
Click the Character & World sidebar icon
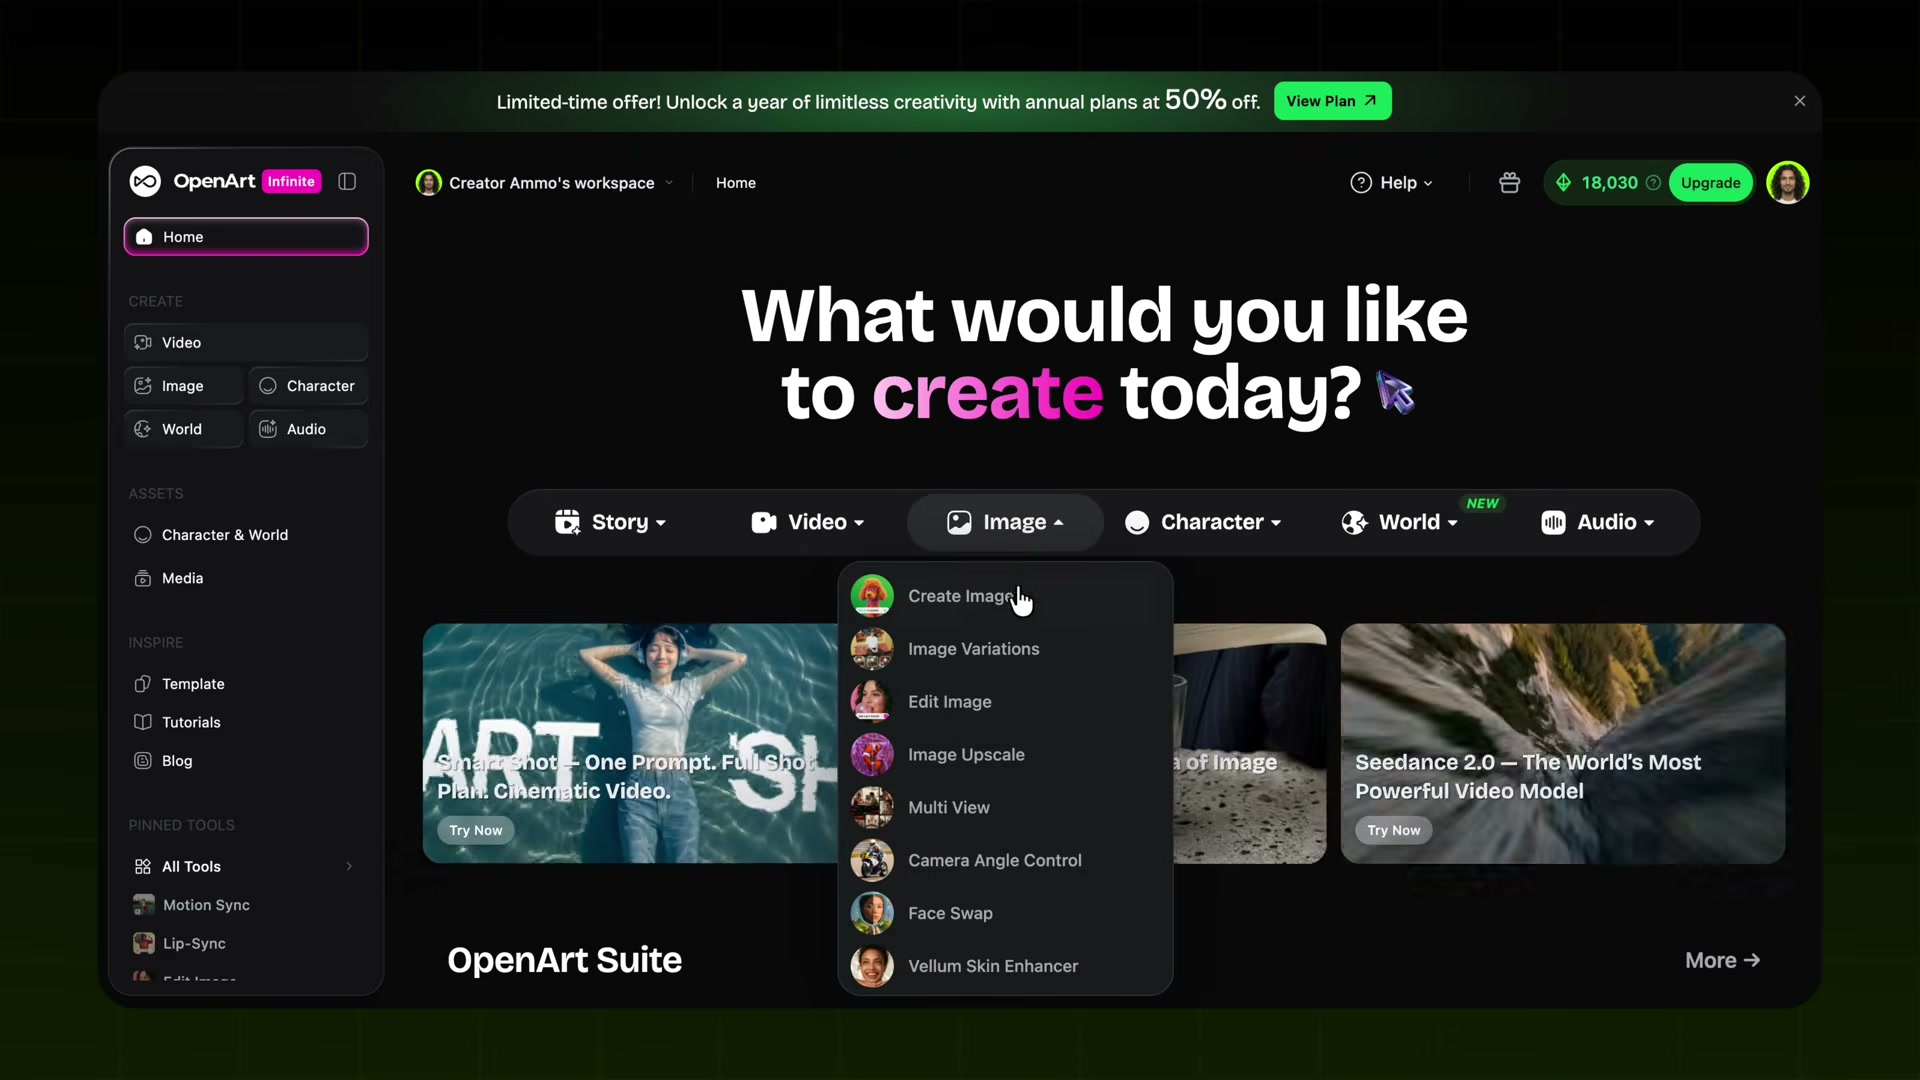click(143, 535)
